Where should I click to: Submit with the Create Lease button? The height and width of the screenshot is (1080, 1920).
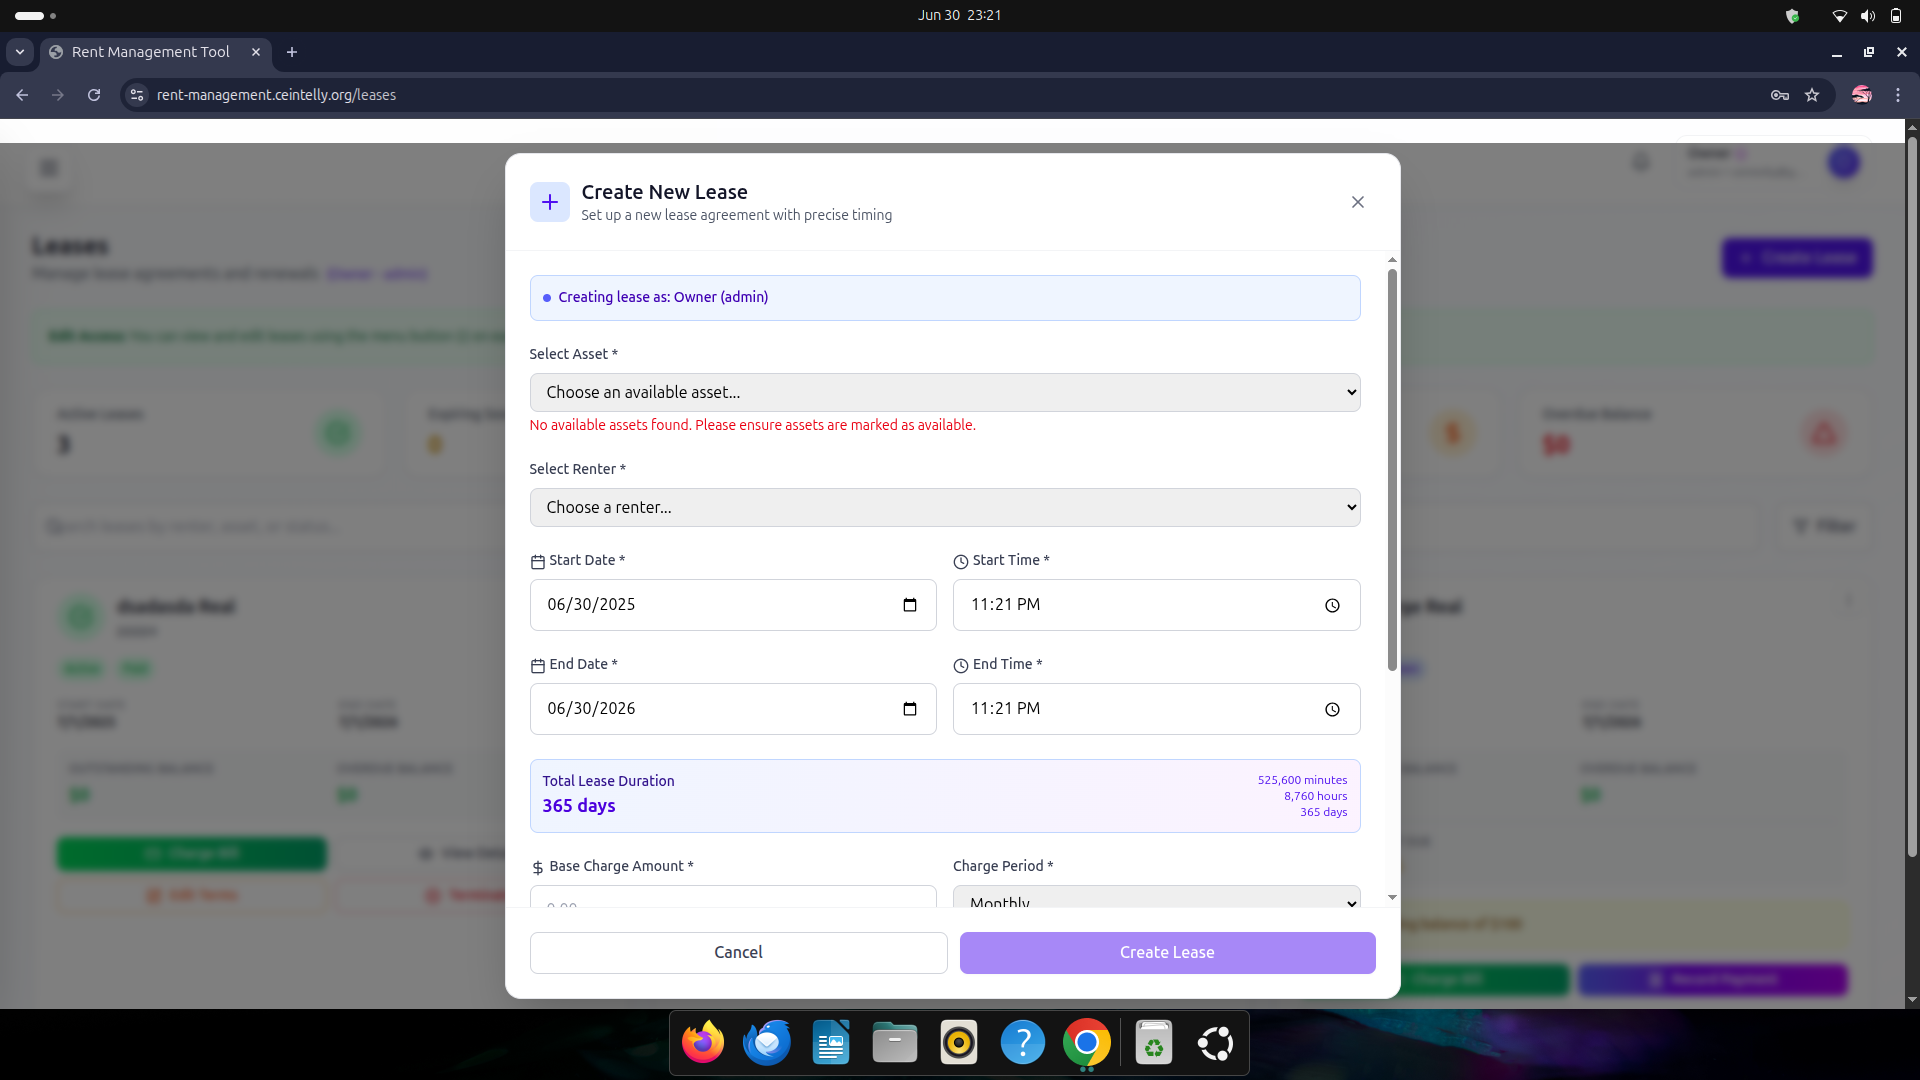coord(1167,953)
